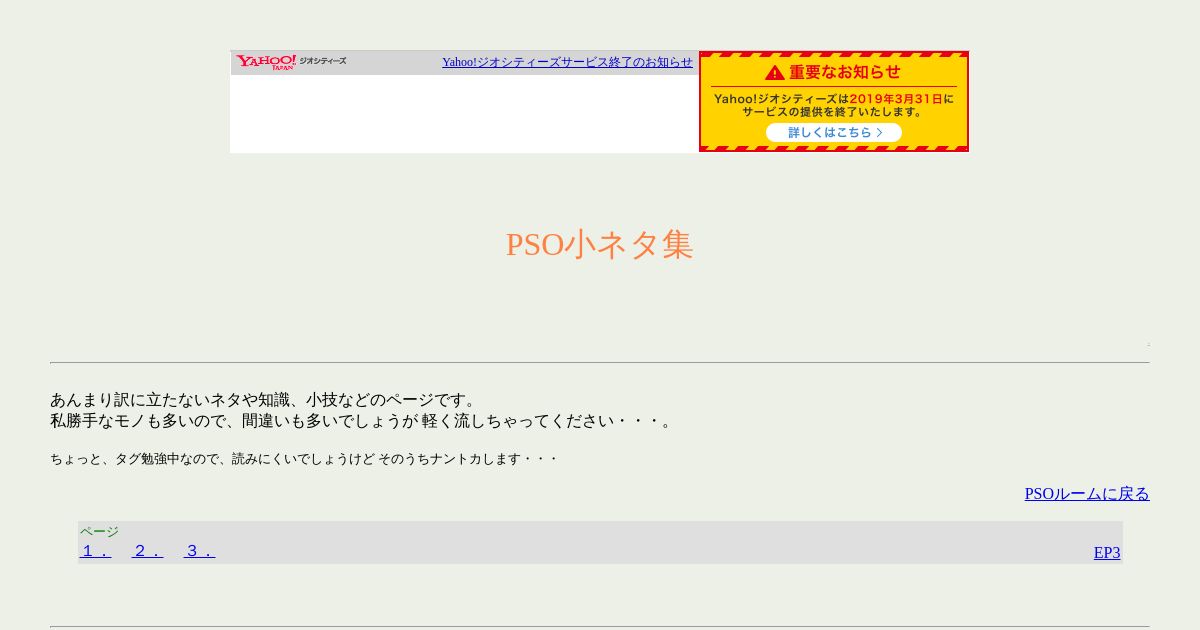Click the サービスの提供を終了いたします banner text

point(833,112)
